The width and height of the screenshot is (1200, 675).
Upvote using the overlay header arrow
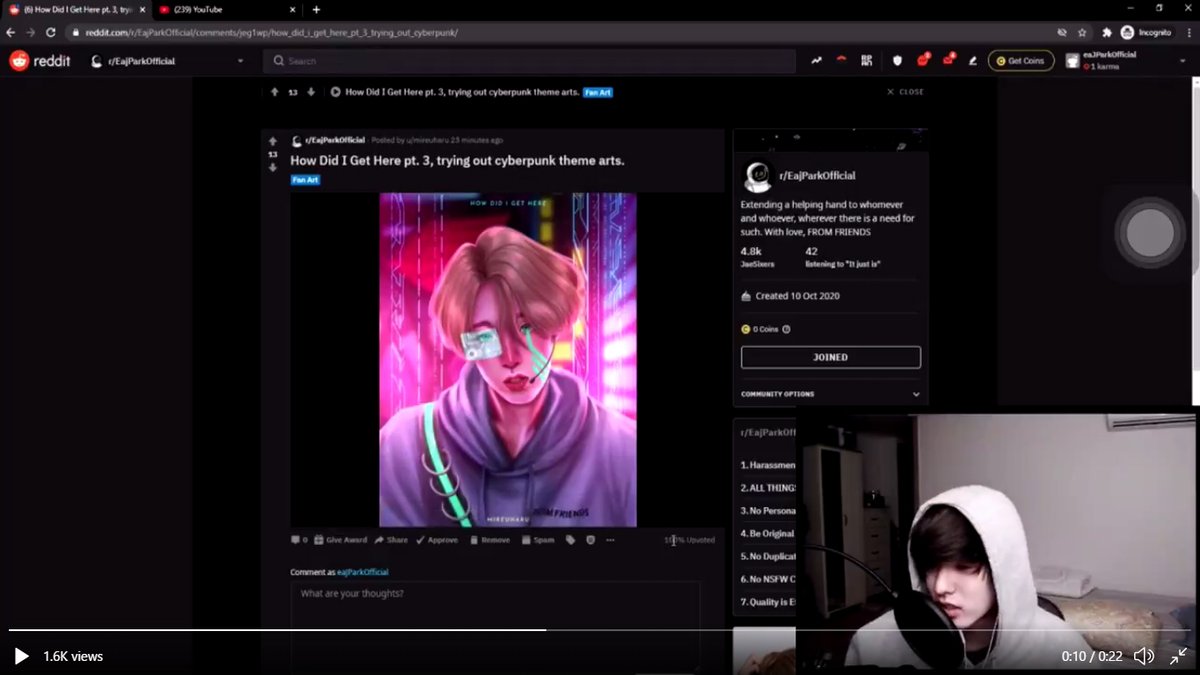tap(275, 92)
